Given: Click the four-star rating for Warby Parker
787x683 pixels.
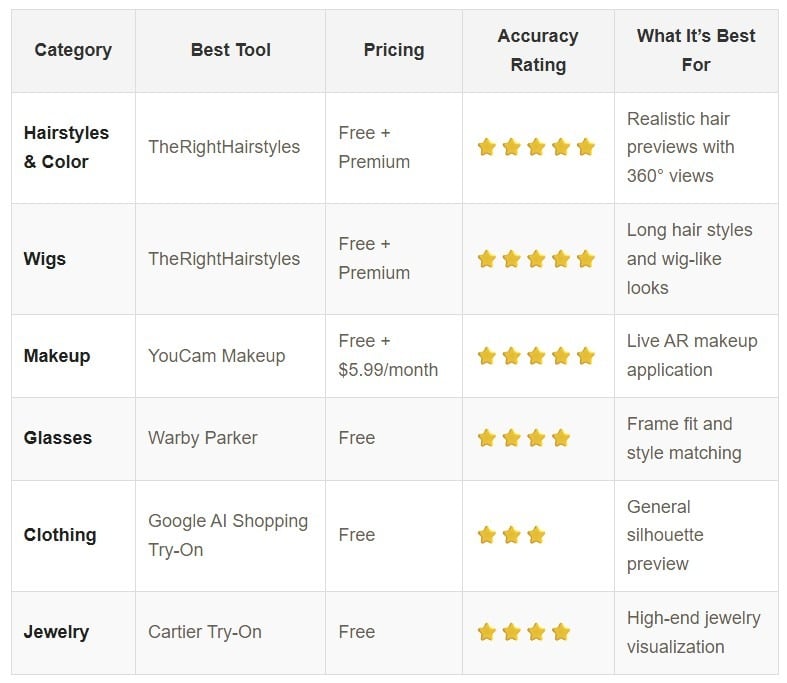Looking at the screenshot, I should pyautogui.click(x=523, y=438).
